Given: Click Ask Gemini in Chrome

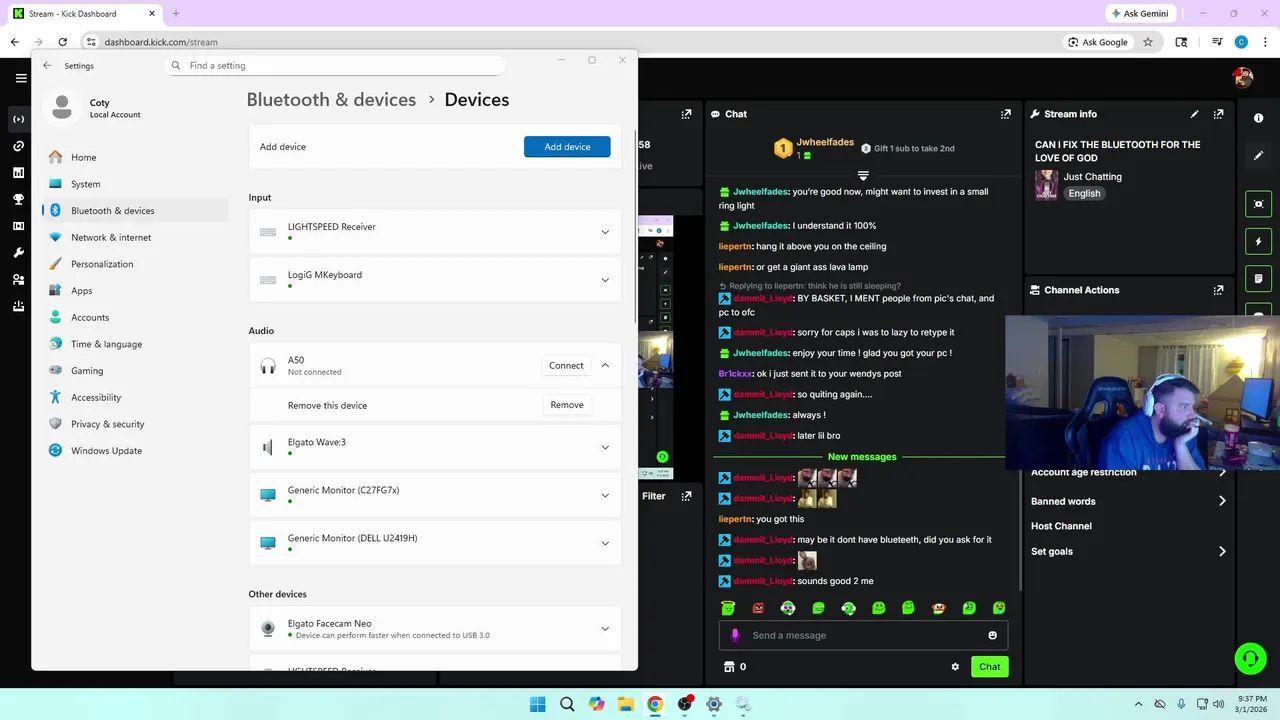Looking at the screenshot, I should [x=1139, y=14].
